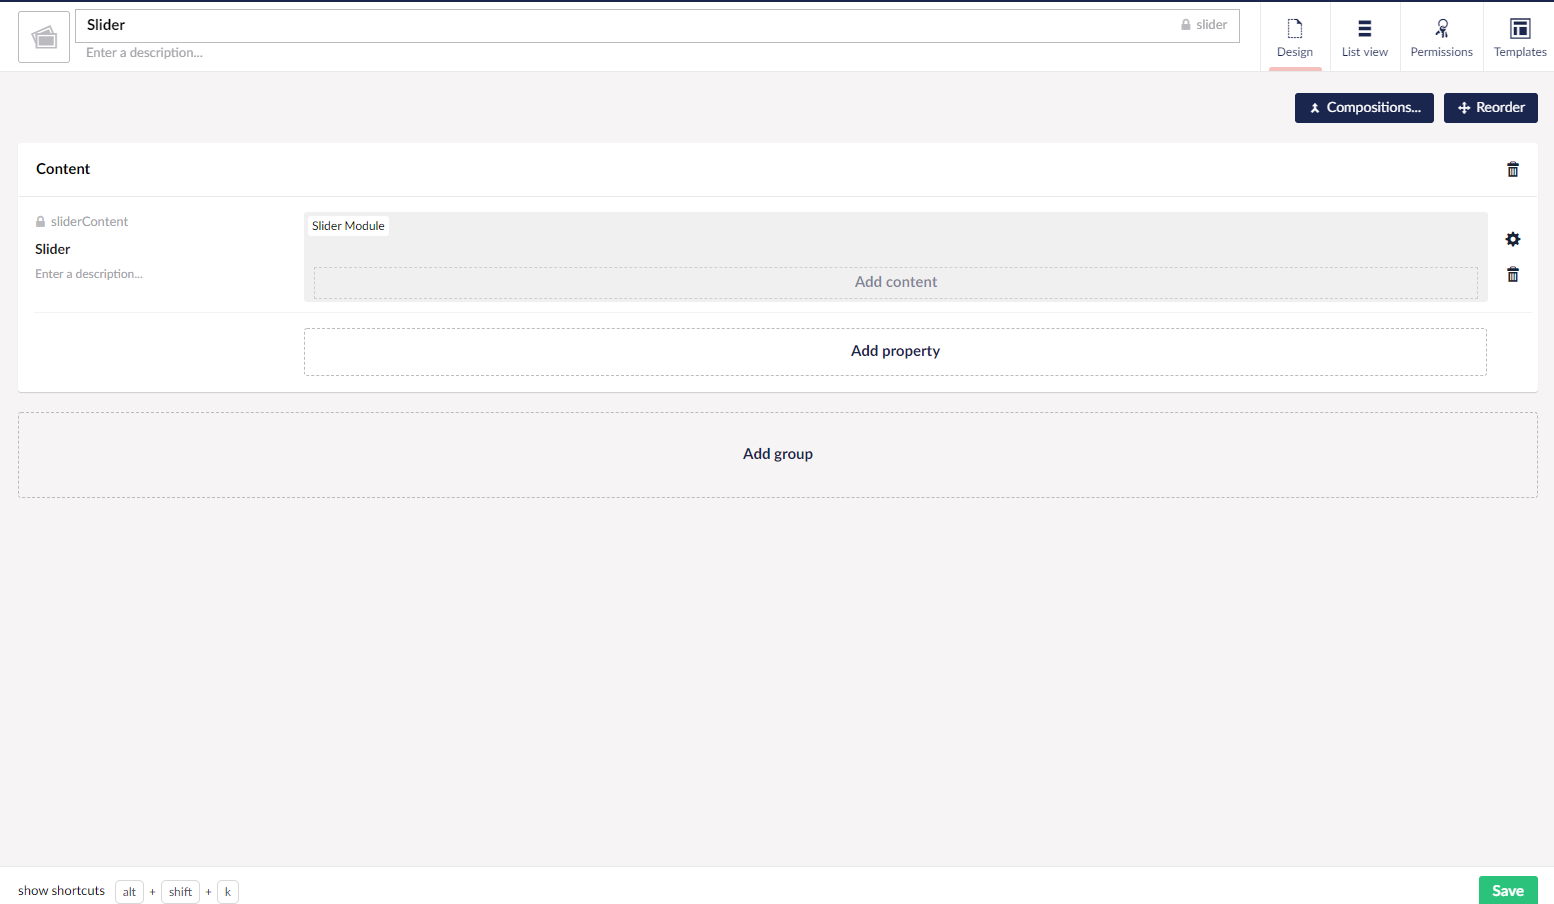The width and height of the screenshot is (1554, 904).
Task: Click the document type icon picker
Action: [x=44, y=37]
